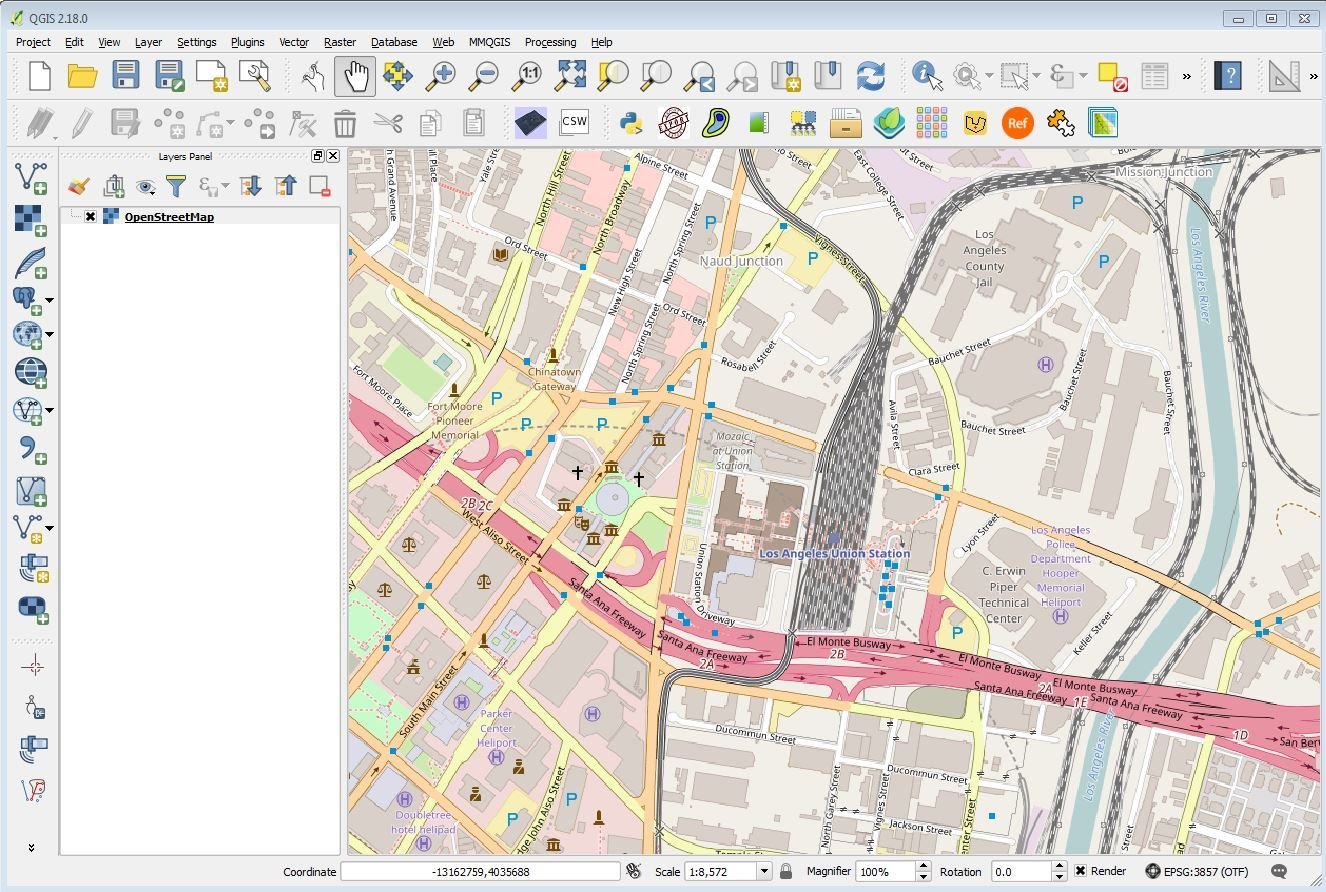Click the delete selected trash icon
The image size is (1326, 892).
click(345, 123)
